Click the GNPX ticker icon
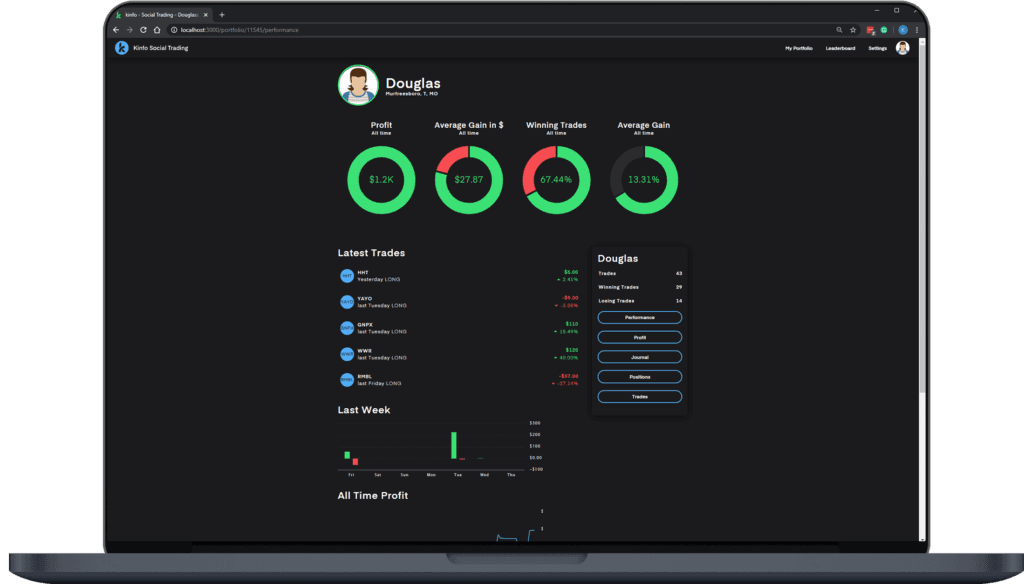This screenshot has height=584, width=1024. 347,328
